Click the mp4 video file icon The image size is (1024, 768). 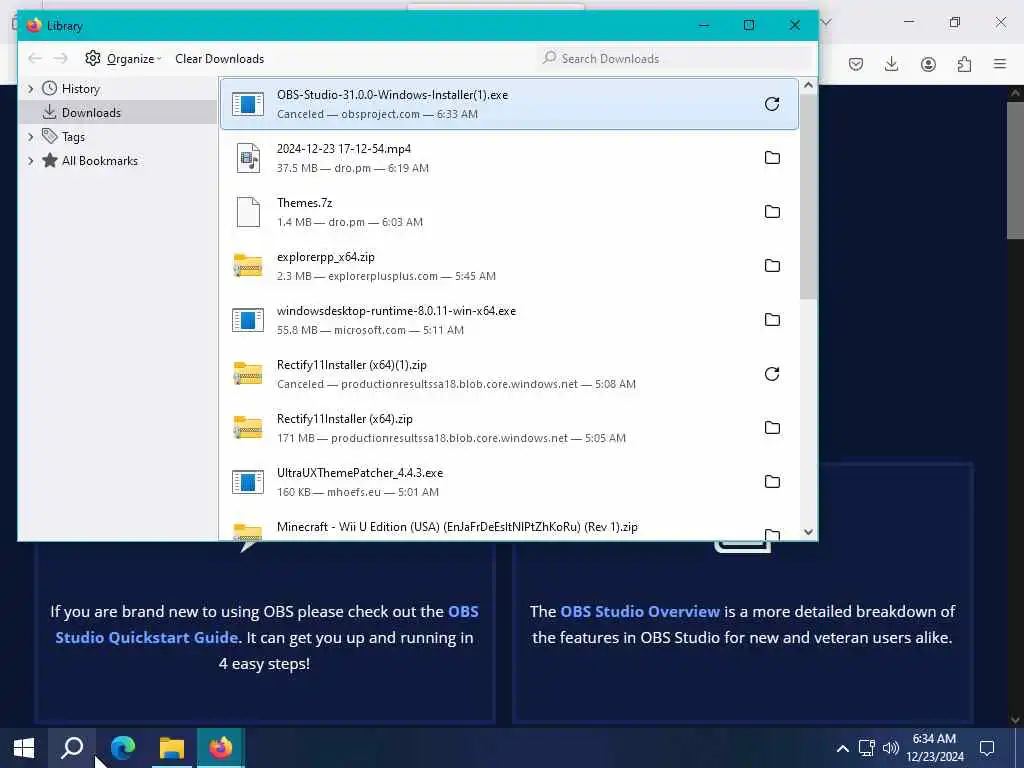pyautogui.click(x=248, y=158)
